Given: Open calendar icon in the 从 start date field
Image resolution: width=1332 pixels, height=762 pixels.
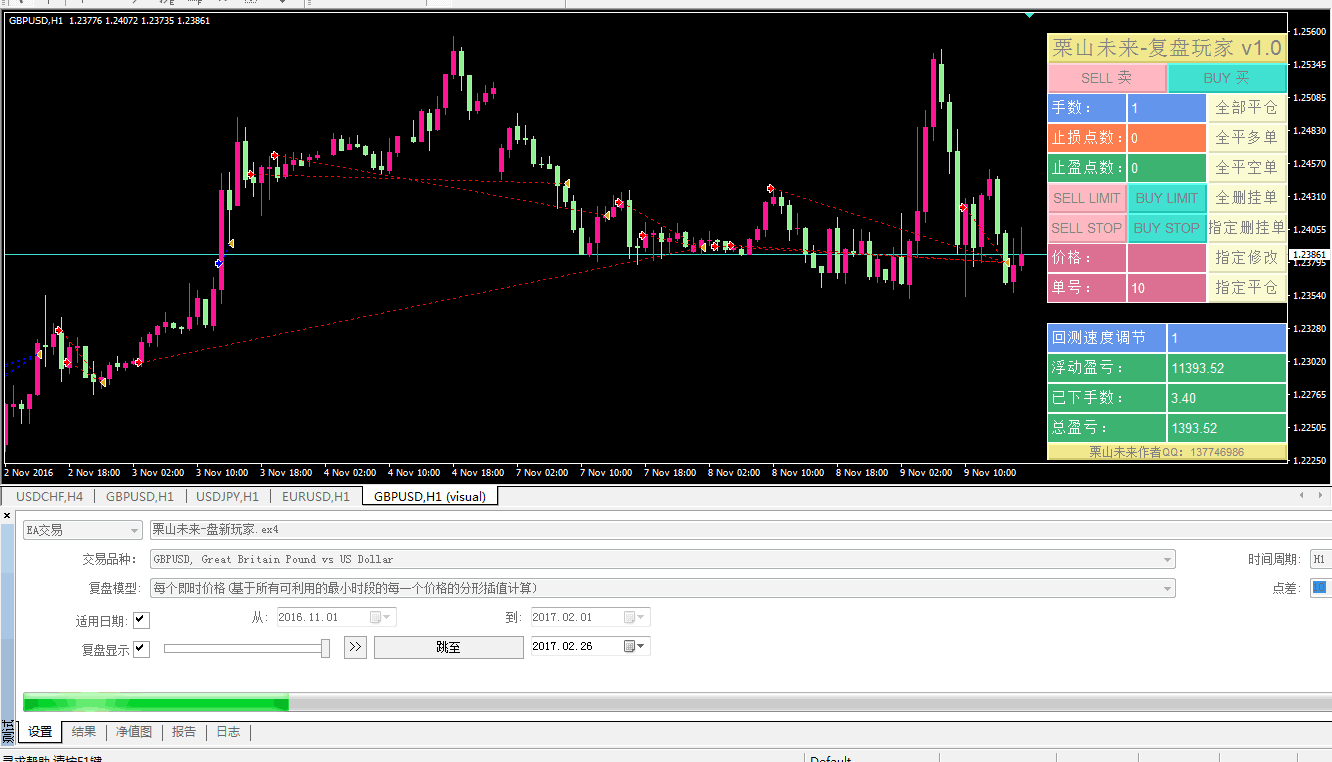Looking at the screenshot, I should click(x=376, y=617).
